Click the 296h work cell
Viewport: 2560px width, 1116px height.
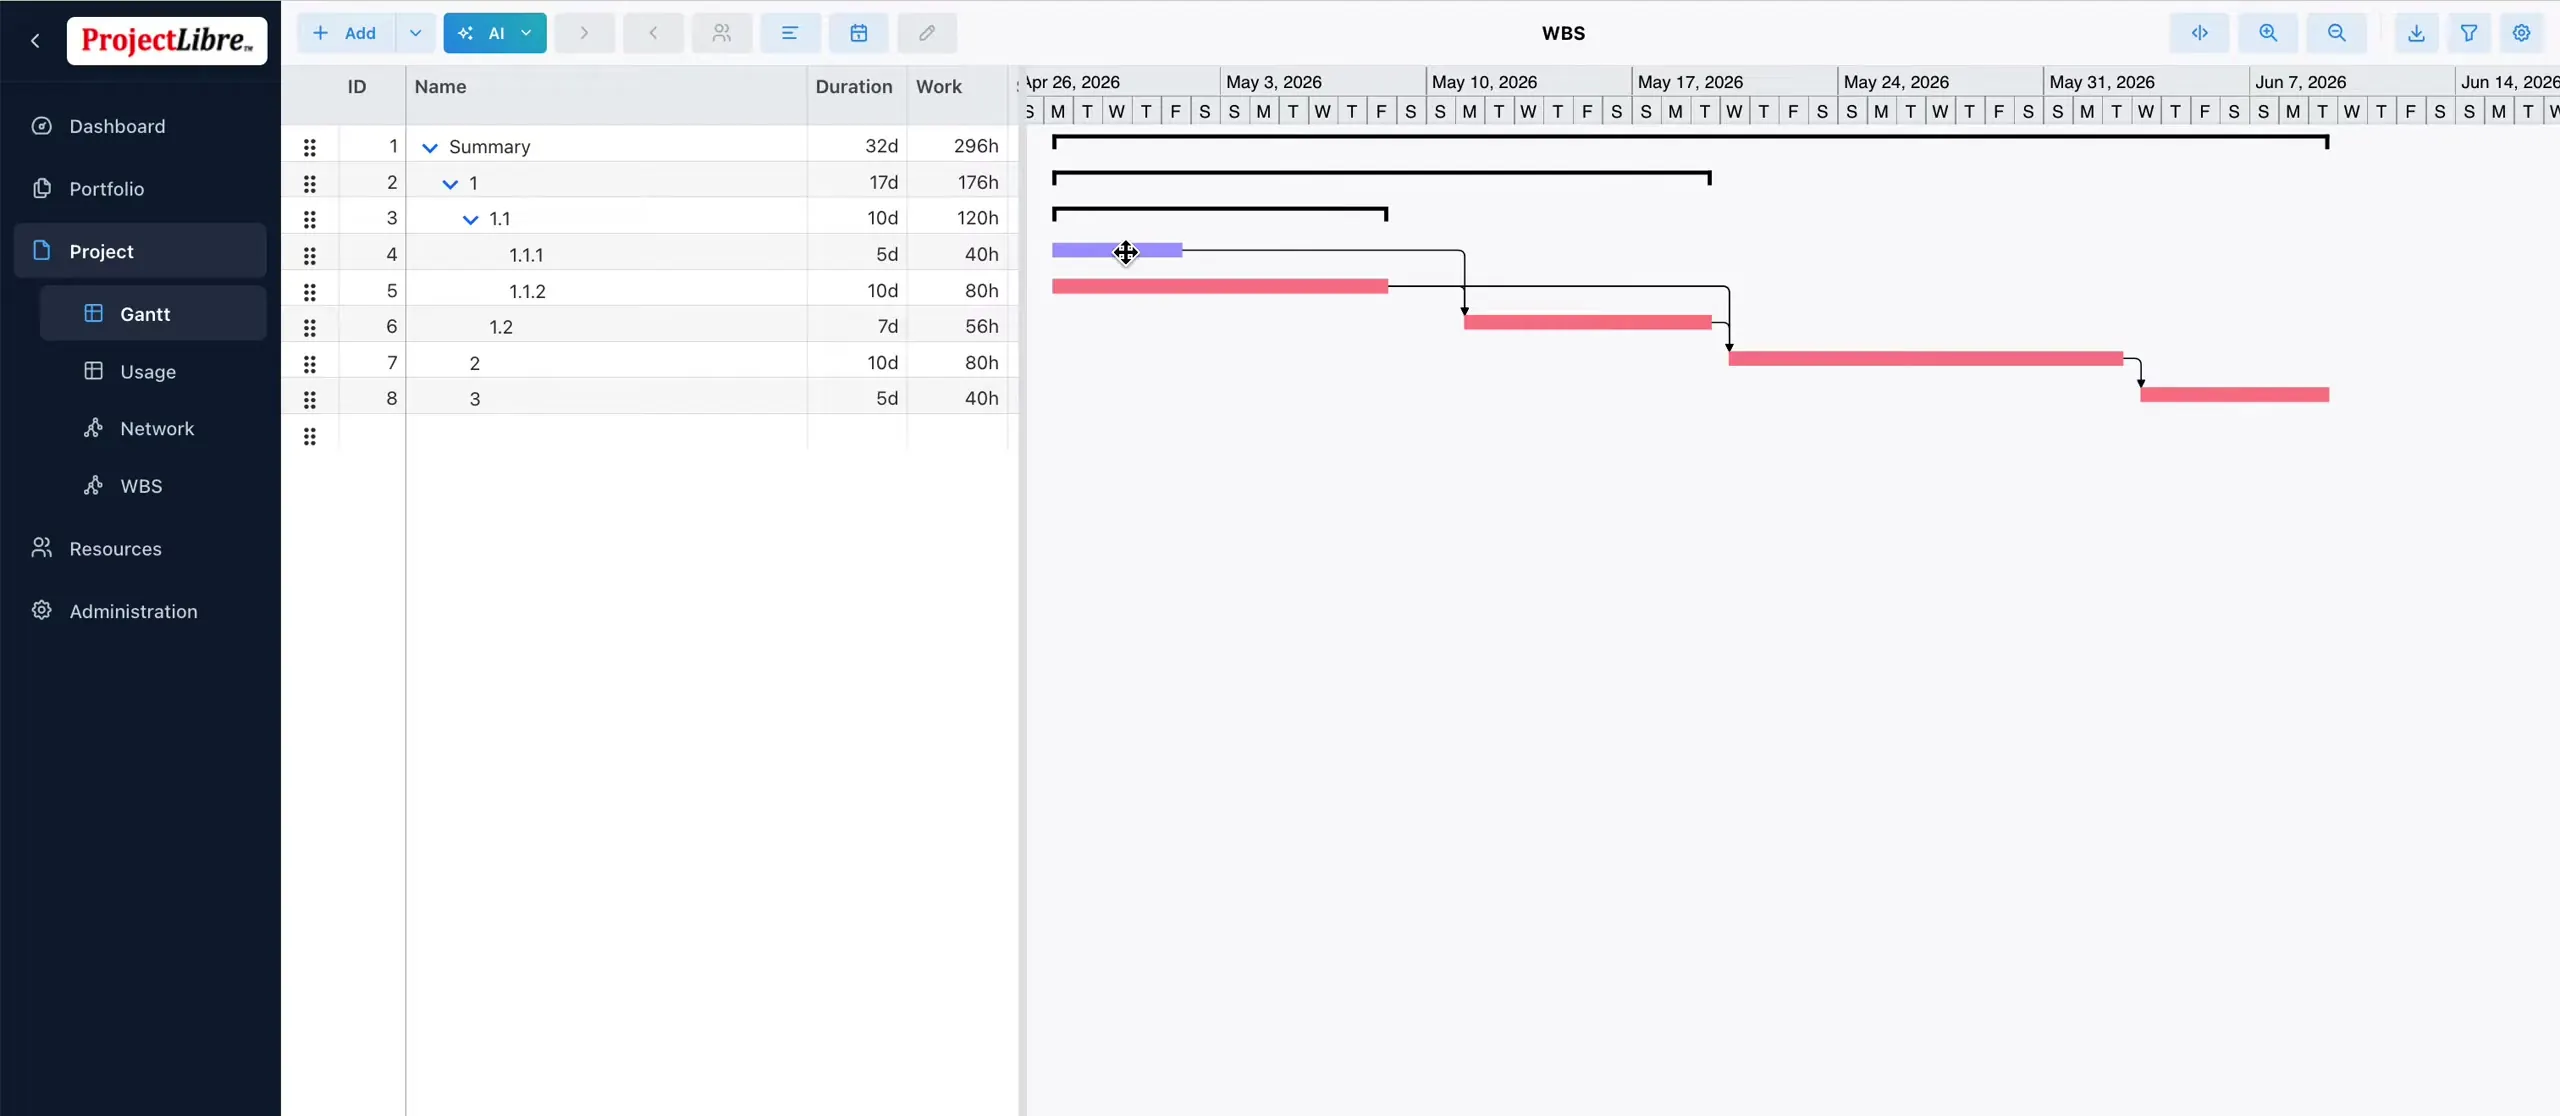(957, 146)
